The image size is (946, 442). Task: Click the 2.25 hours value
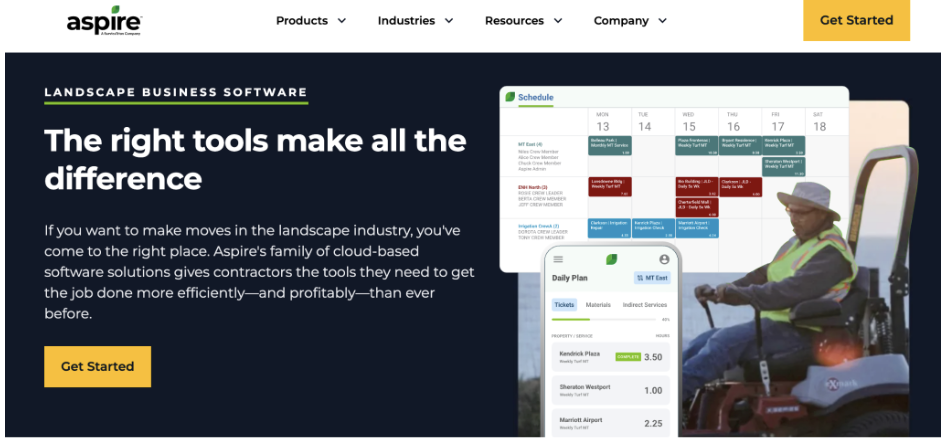[x=653, y=423]
